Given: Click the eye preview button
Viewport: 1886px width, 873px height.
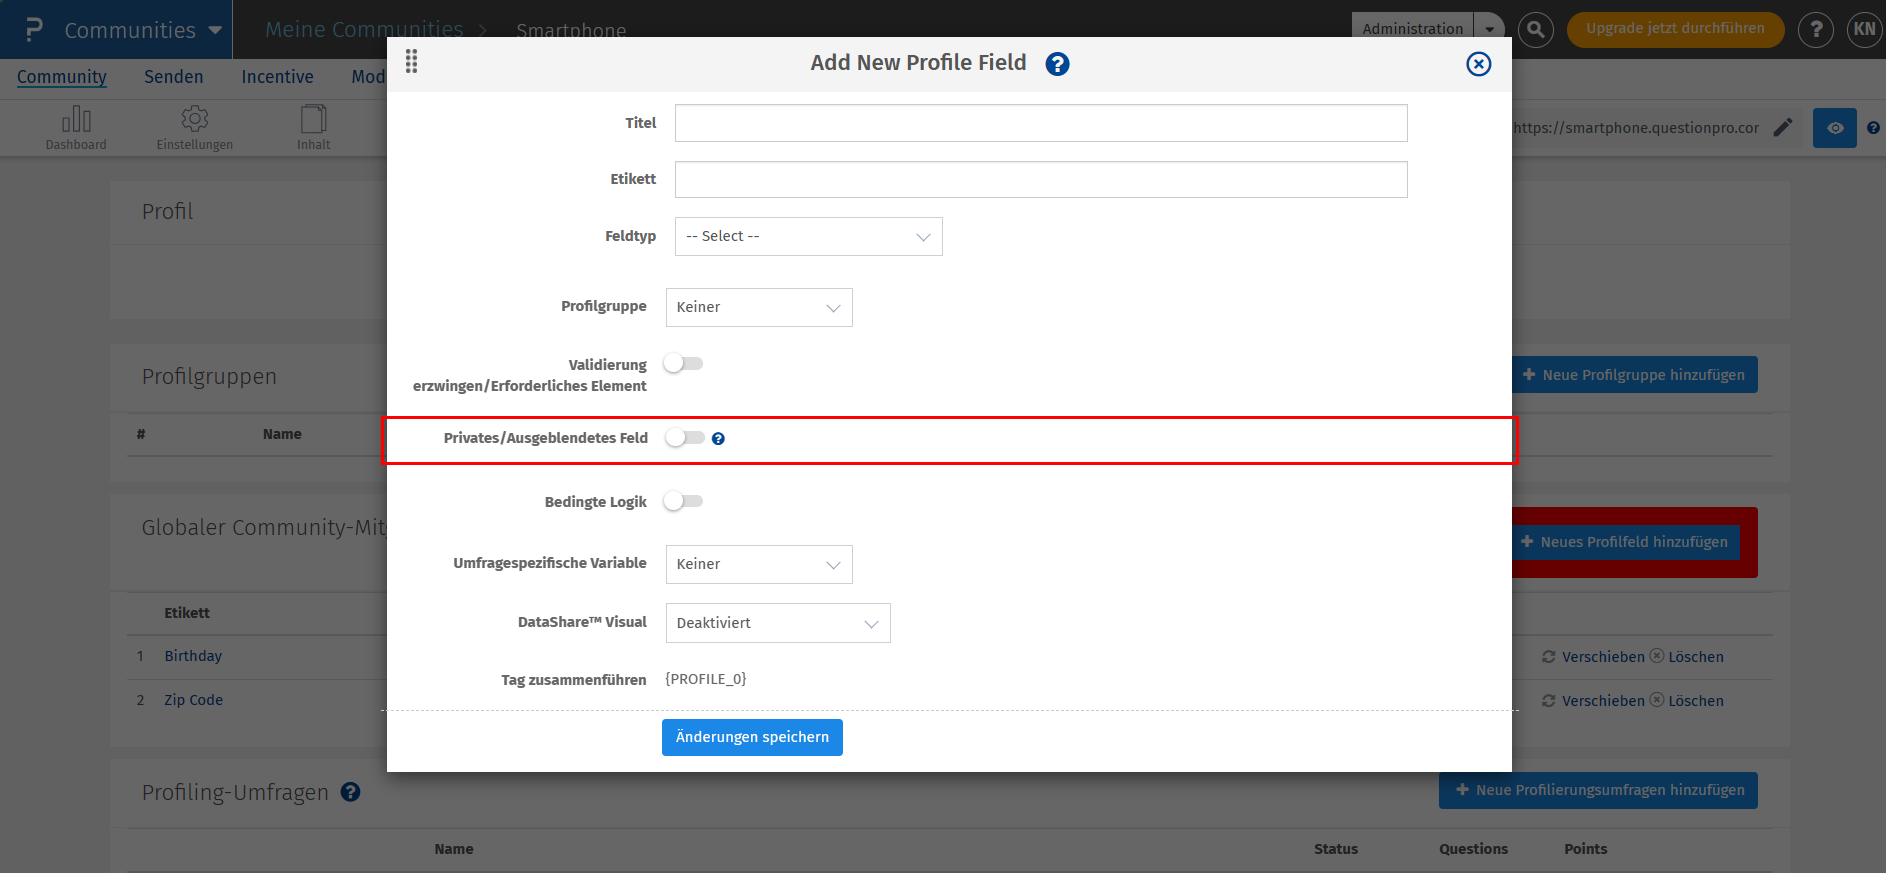Looking at the screenshot, I should pos(1835,128).
